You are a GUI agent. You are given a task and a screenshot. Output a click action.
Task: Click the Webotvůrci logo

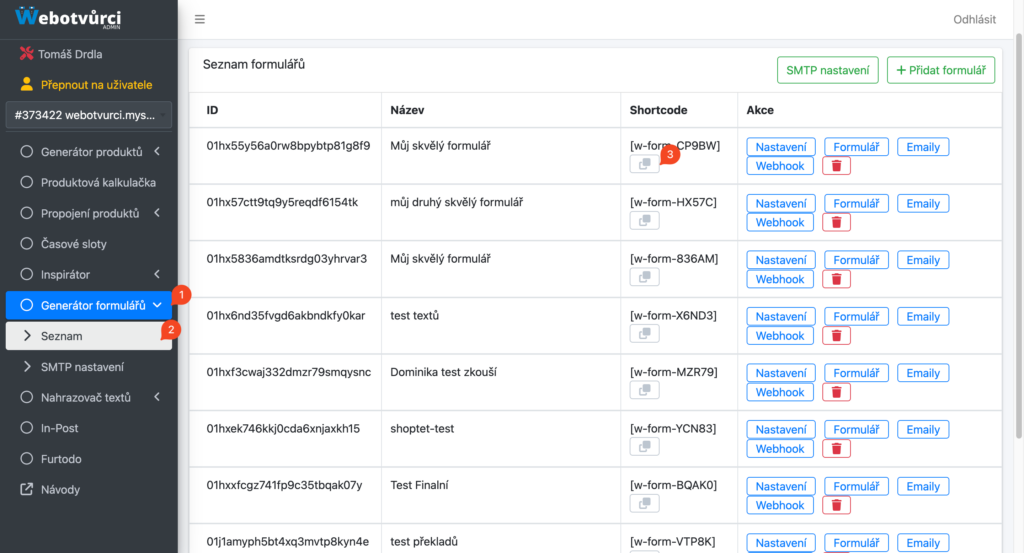(x=68, y=18)
